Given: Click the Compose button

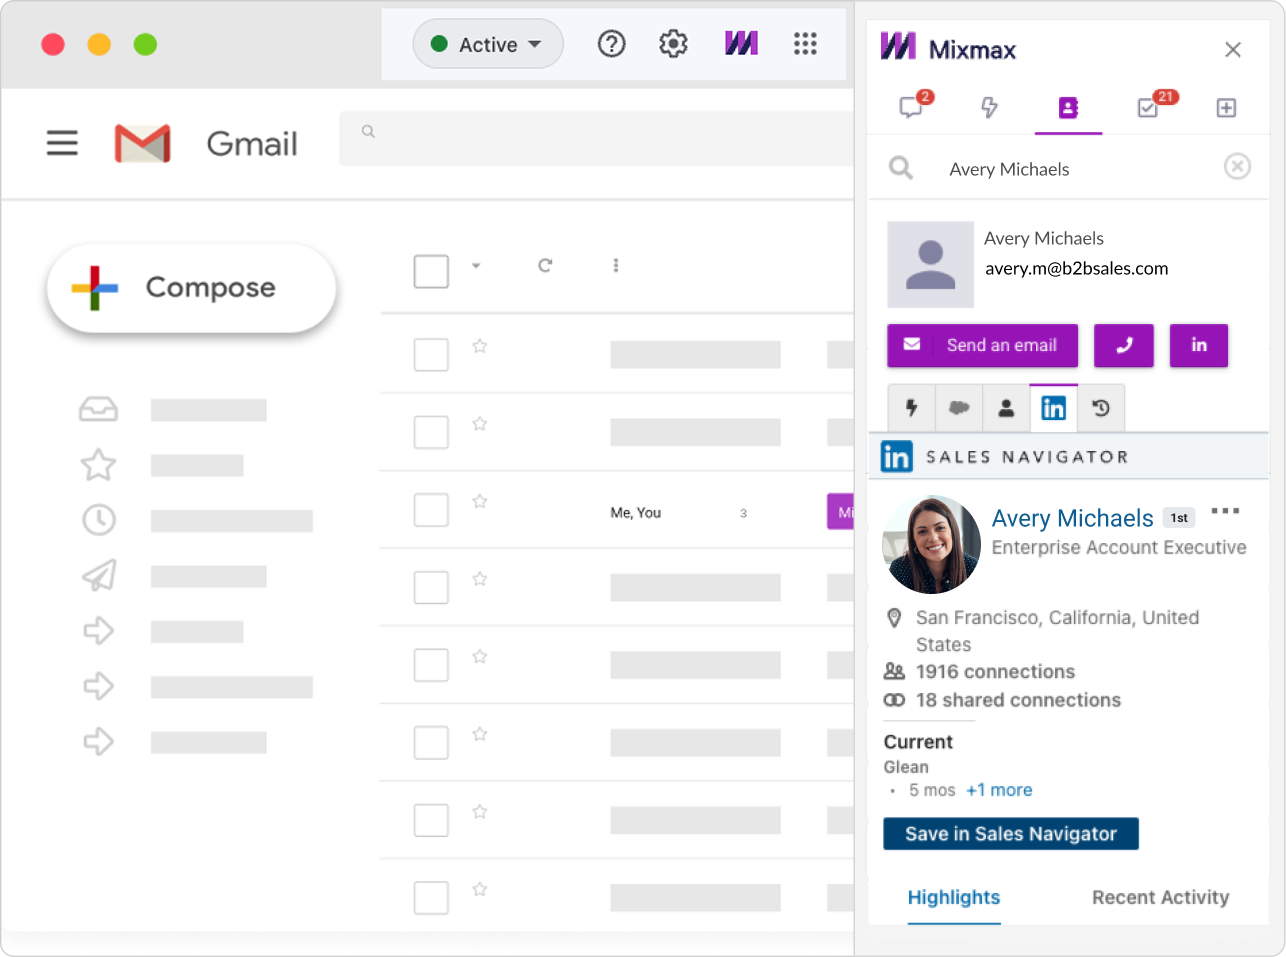Looking at the screenshot, I should coord(191,288).
